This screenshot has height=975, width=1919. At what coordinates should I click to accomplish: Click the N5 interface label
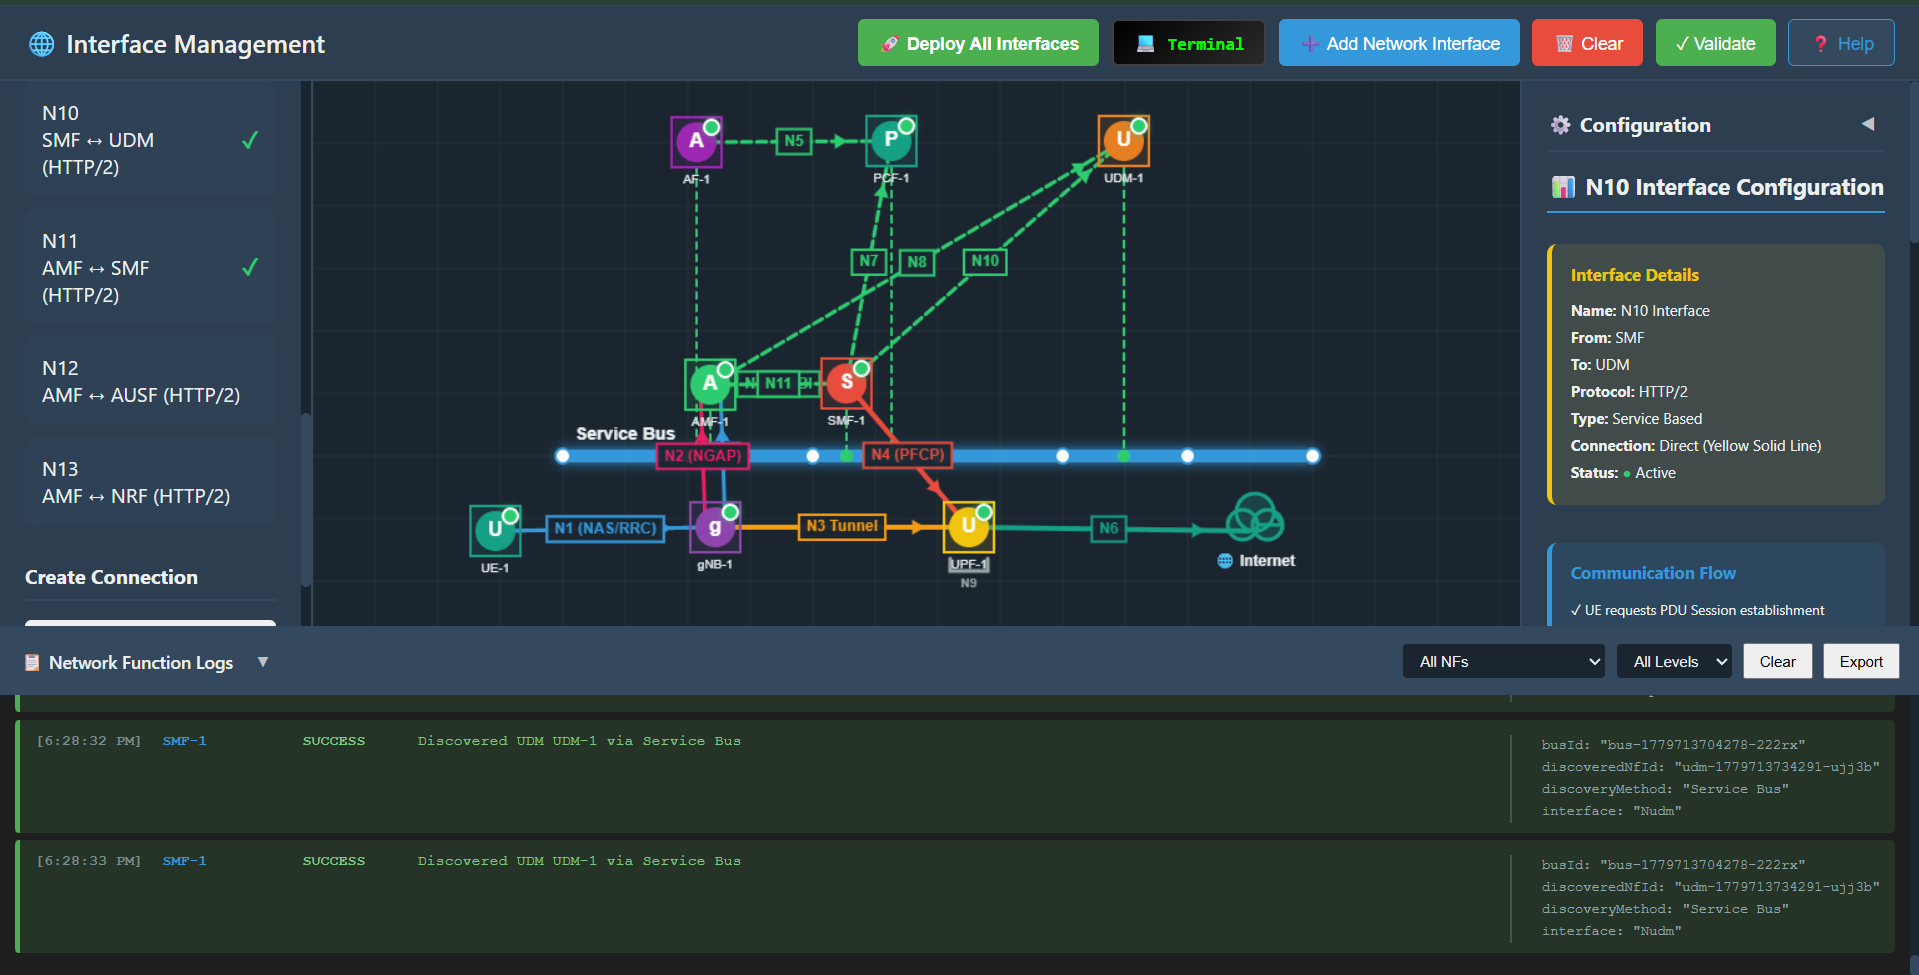pos(794,141)
